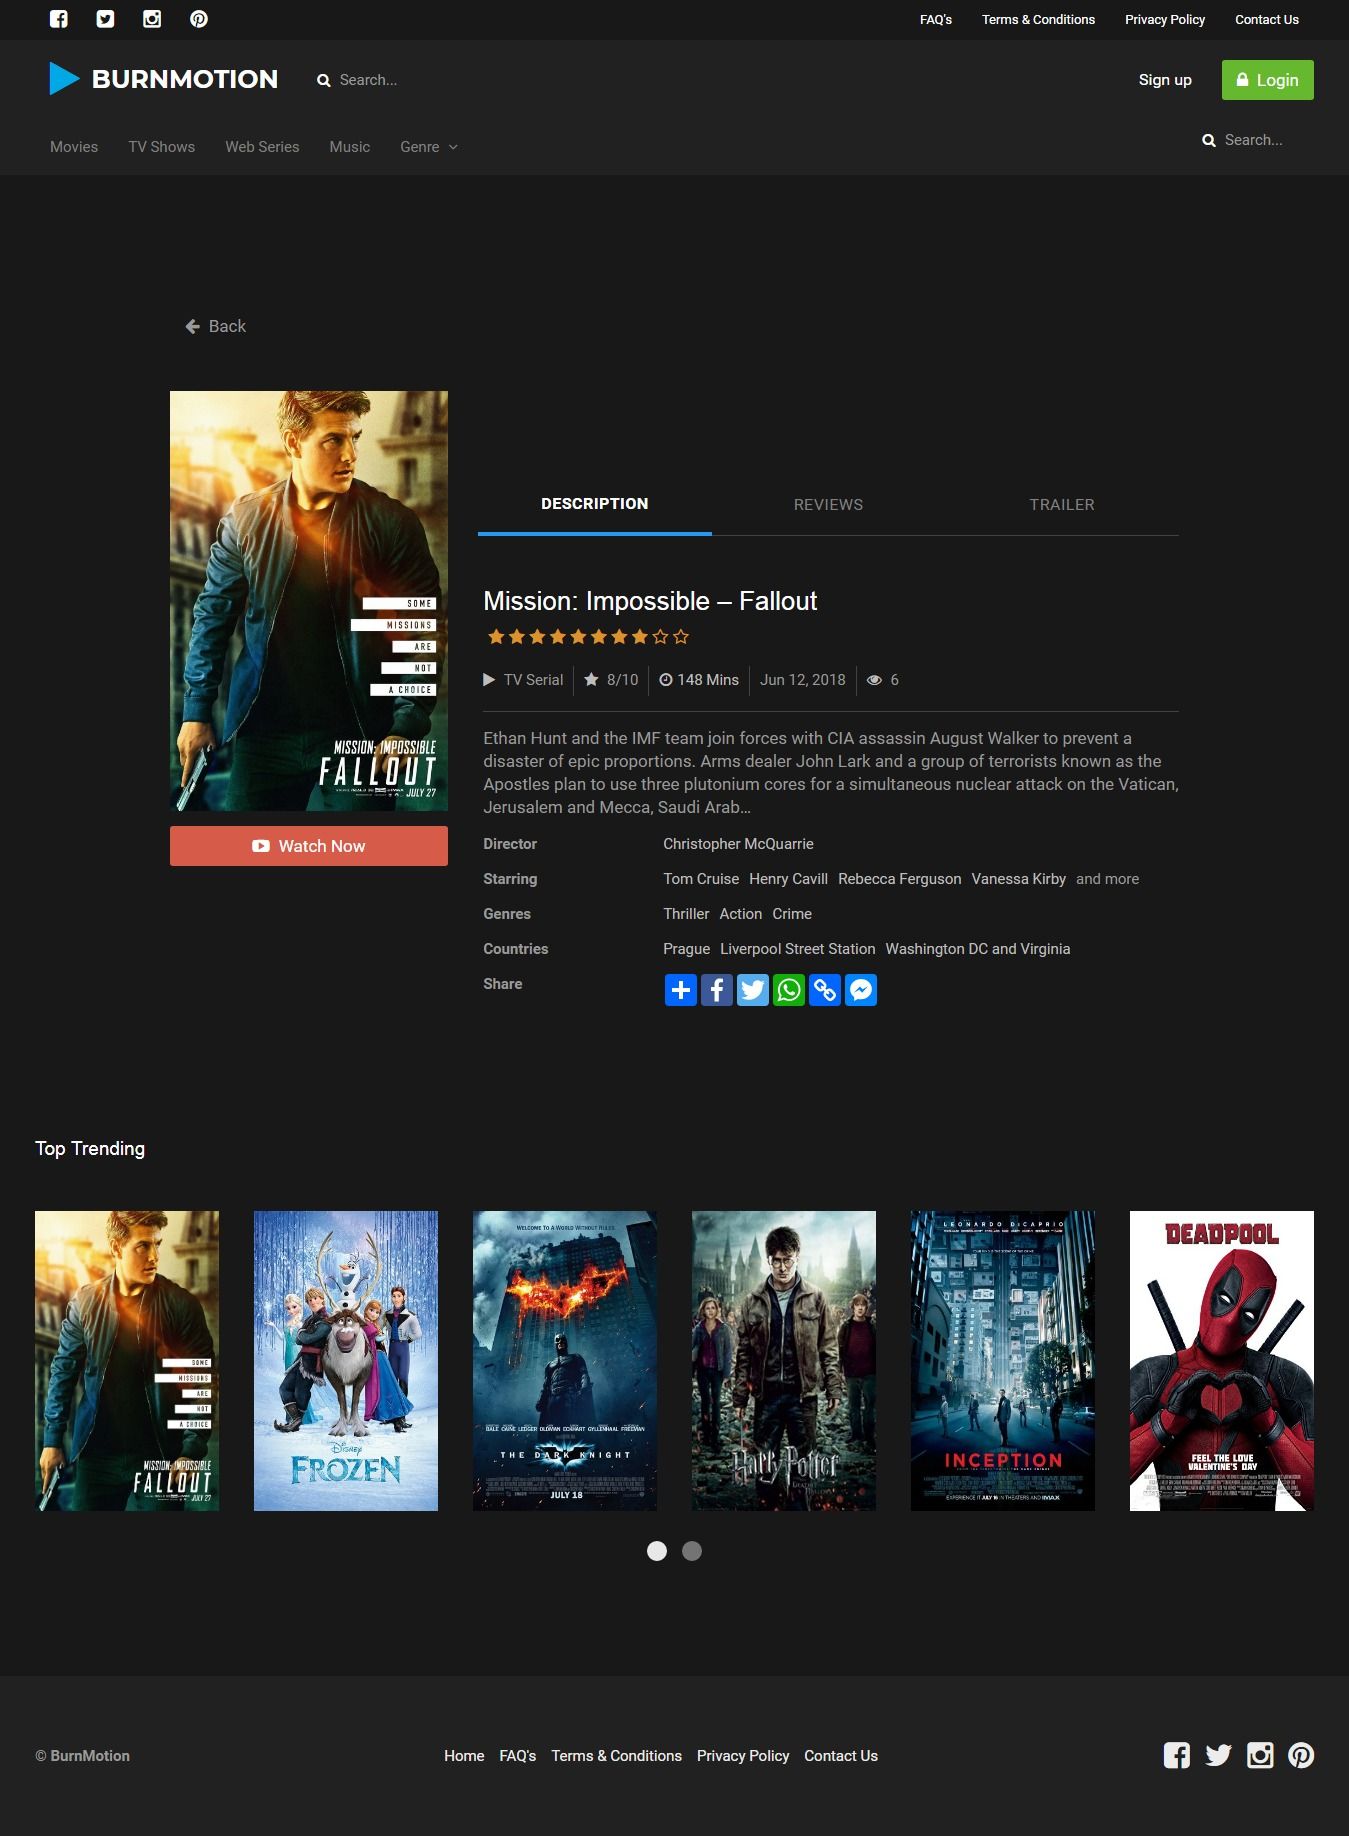1349x1836 pixels.
Task: Open the AddToAny share plus icon
Action: coord(681,990)
